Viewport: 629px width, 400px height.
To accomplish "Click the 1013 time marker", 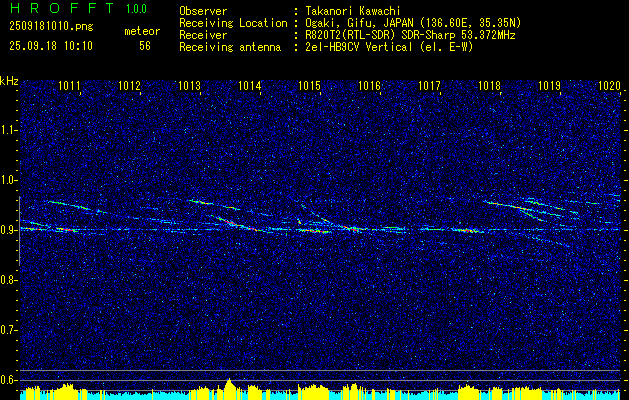I will 189,85.
